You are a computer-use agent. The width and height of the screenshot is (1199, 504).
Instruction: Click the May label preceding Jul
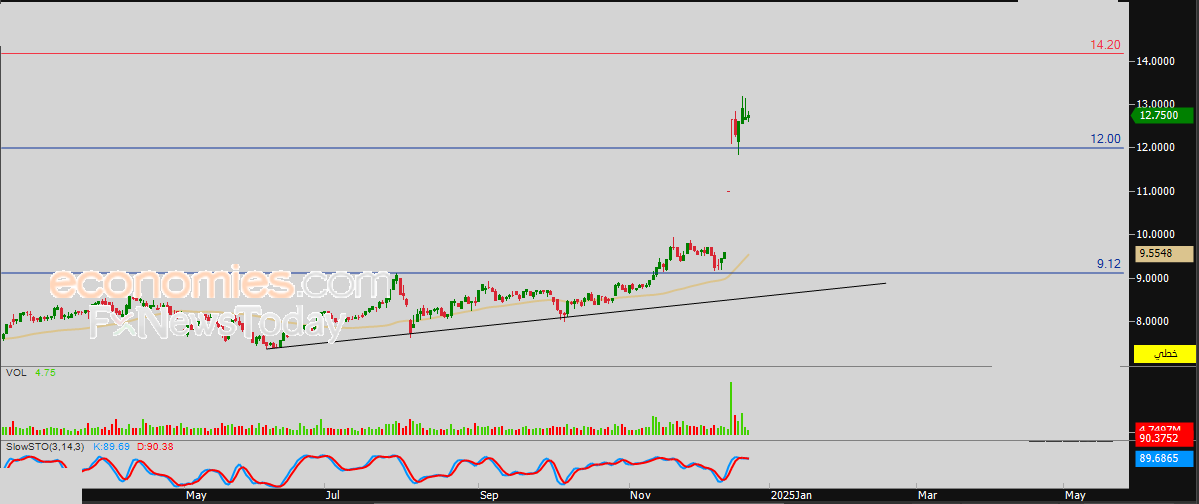tap(197, 496)
